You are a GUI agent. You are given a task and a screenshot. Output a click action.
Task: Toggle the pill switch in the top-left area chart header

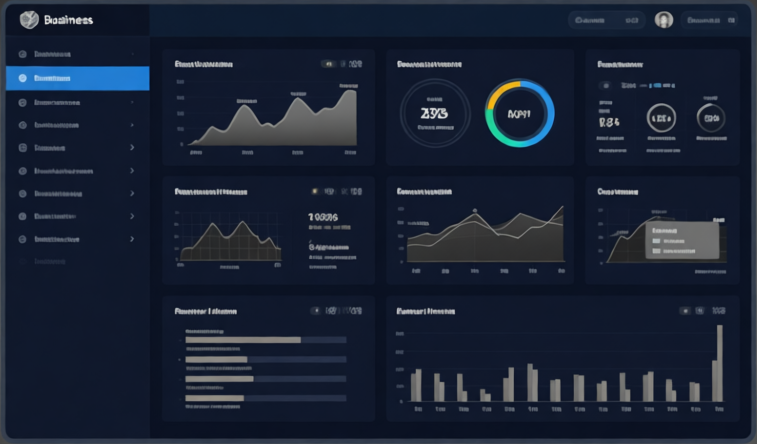click(328, 63)
